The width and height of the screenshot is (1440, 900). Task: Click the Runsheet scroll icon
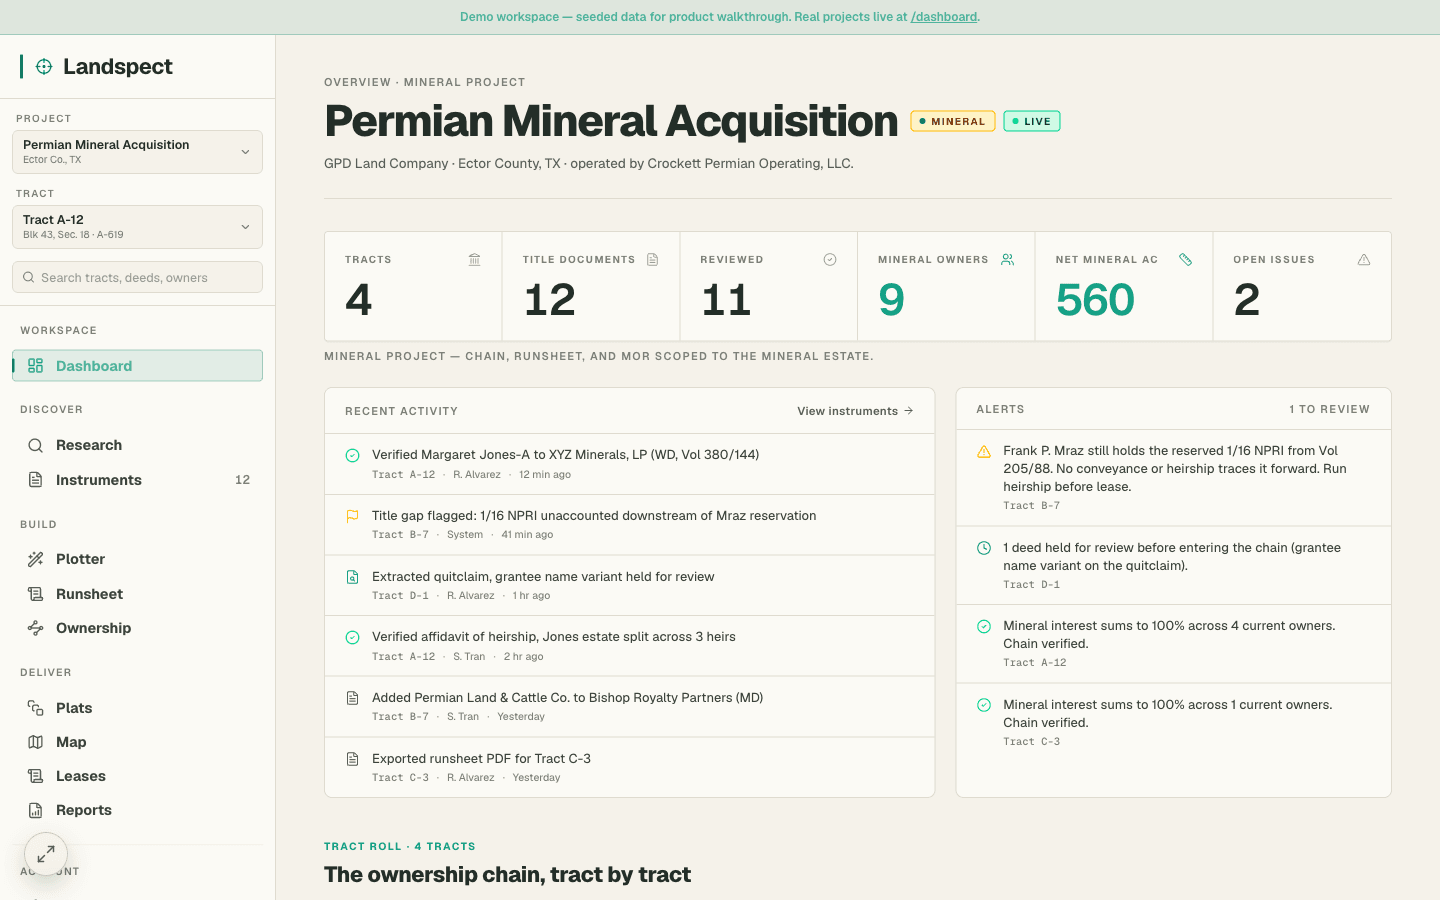[36, 594]
